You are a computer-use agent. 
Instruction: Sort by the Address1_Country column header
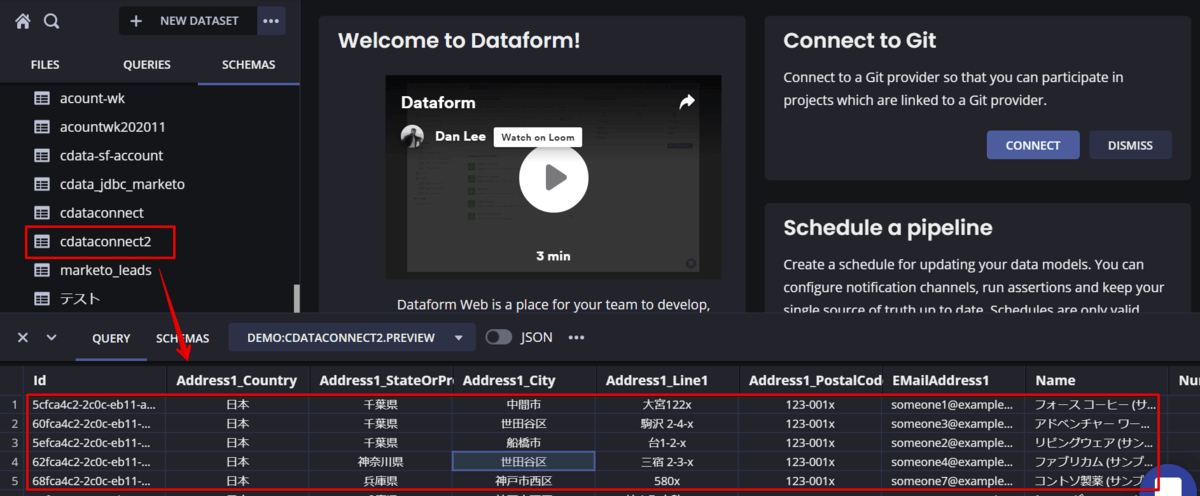[x=237, y=381]
